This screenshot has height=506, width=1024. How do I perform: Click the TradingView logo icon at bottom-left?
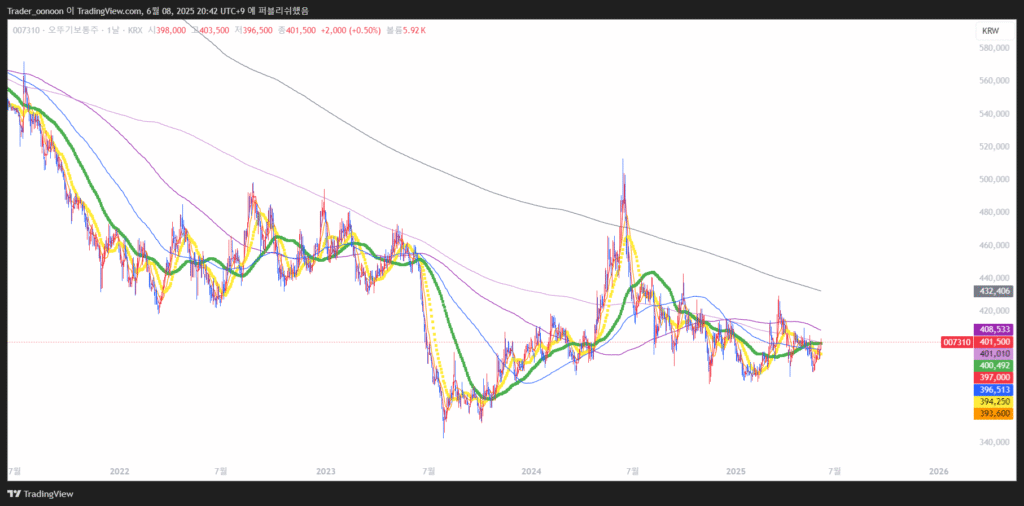tap(14, 494)
